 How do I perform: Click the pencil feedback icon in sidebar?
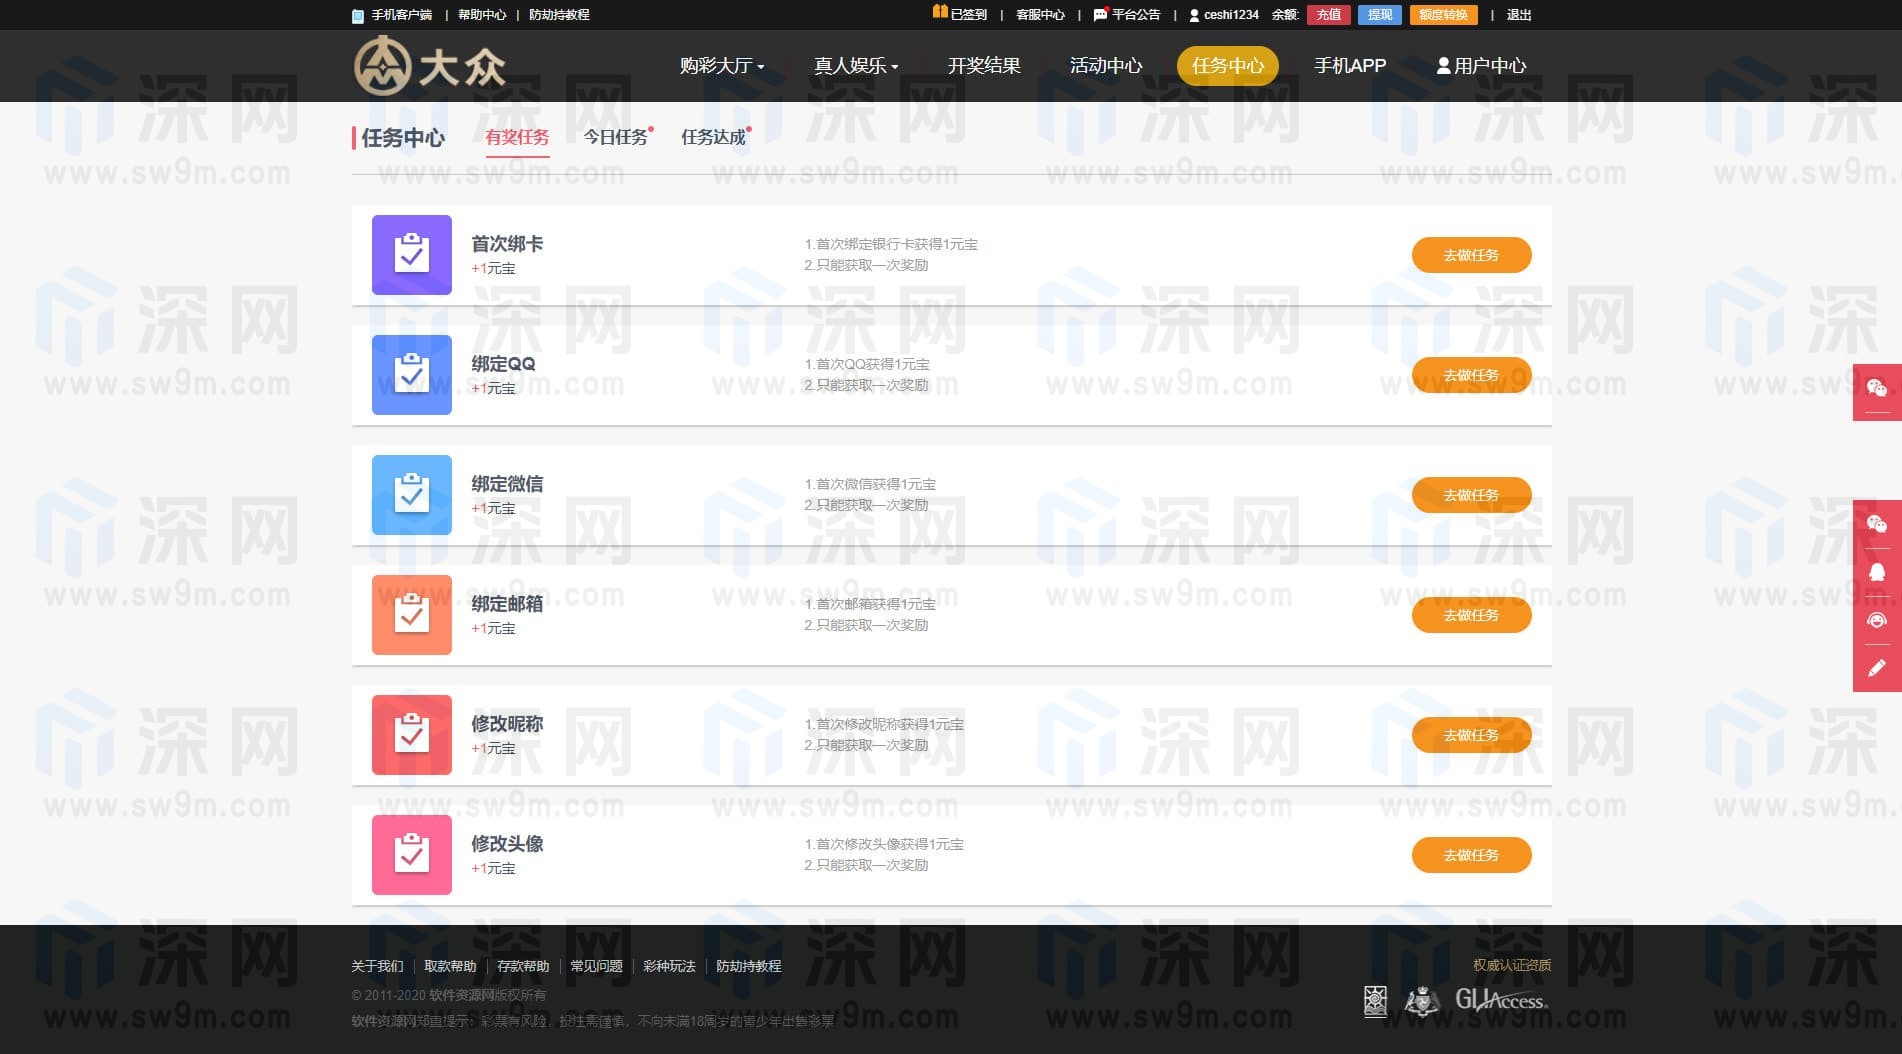[x=1877, y=668]
